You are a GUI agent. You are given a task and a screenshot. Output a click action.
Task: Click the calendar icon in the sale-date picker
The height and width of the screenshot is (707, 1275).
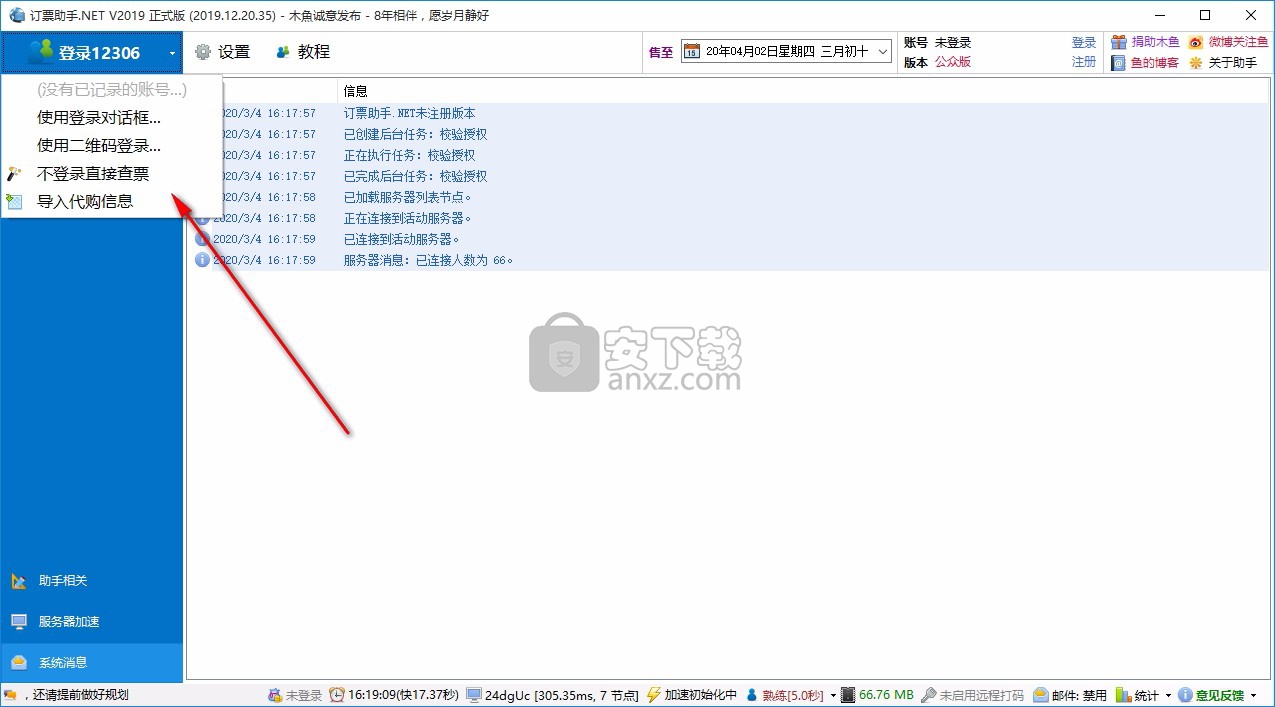(691, 51)
